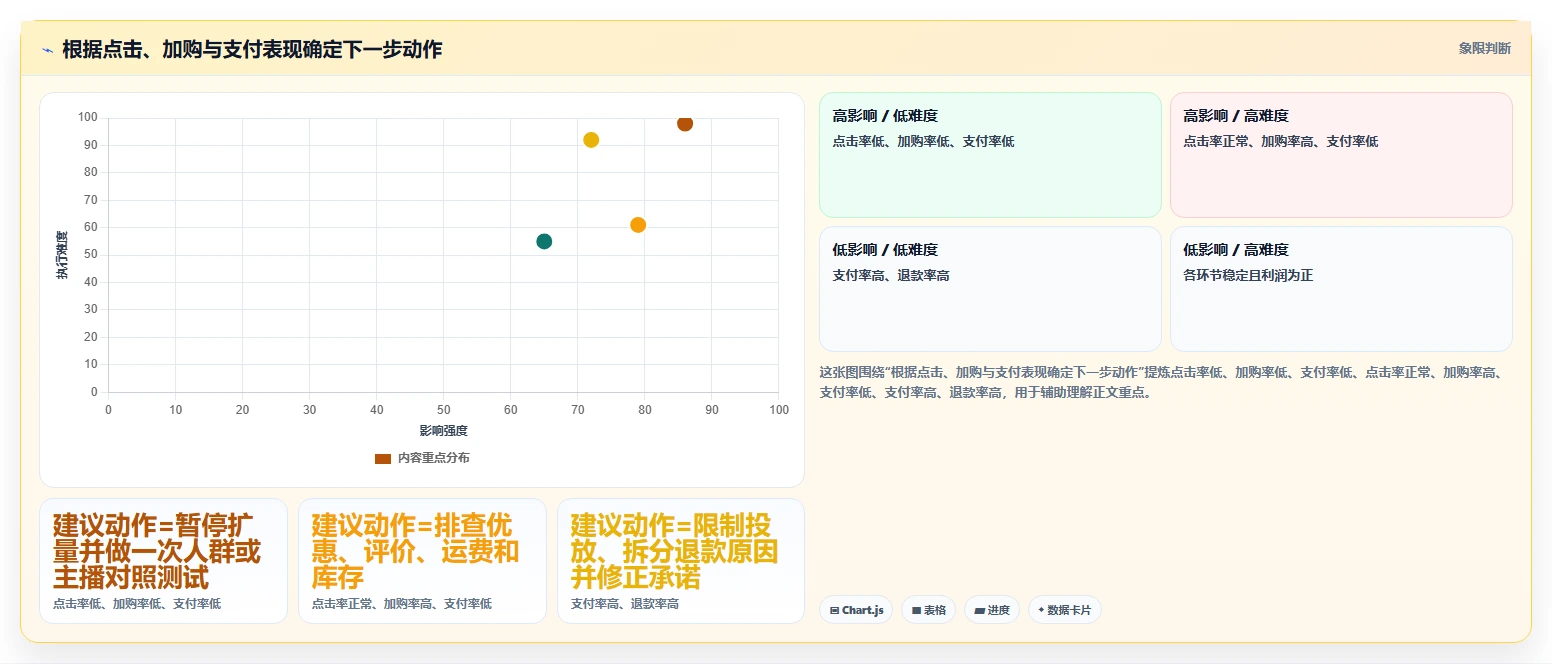1552x664 pixels.
Task: Open the 排查优惠、评价、运费和库存 action card
Action: click(x=422, y=561)
